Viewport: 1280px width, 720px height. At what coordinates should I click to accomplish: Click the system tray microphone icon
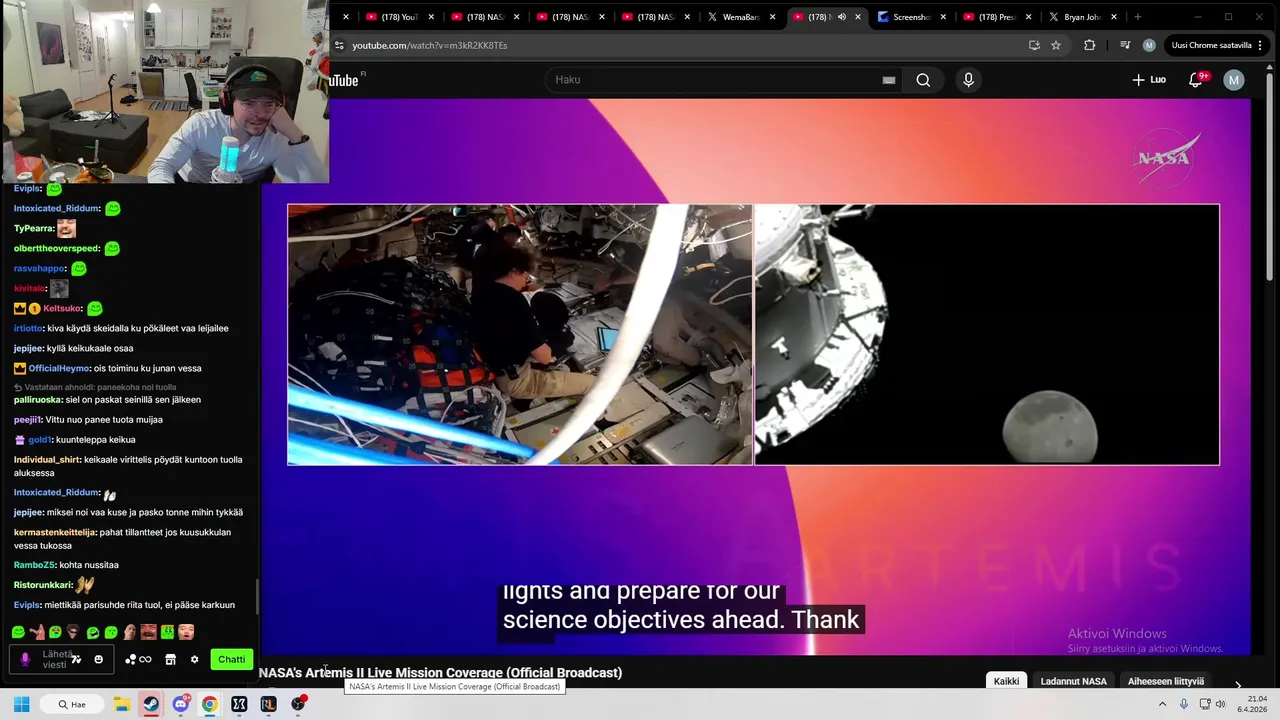pos(1184,704)
